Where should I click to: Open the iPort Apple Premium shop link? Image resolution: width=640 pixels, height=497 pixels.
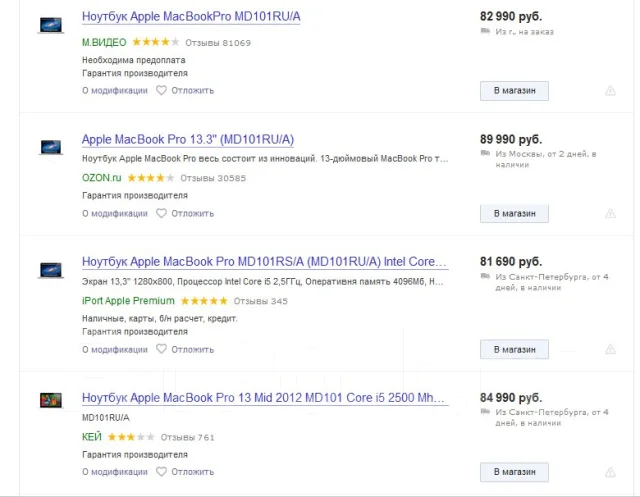click(x=128, y=301)
